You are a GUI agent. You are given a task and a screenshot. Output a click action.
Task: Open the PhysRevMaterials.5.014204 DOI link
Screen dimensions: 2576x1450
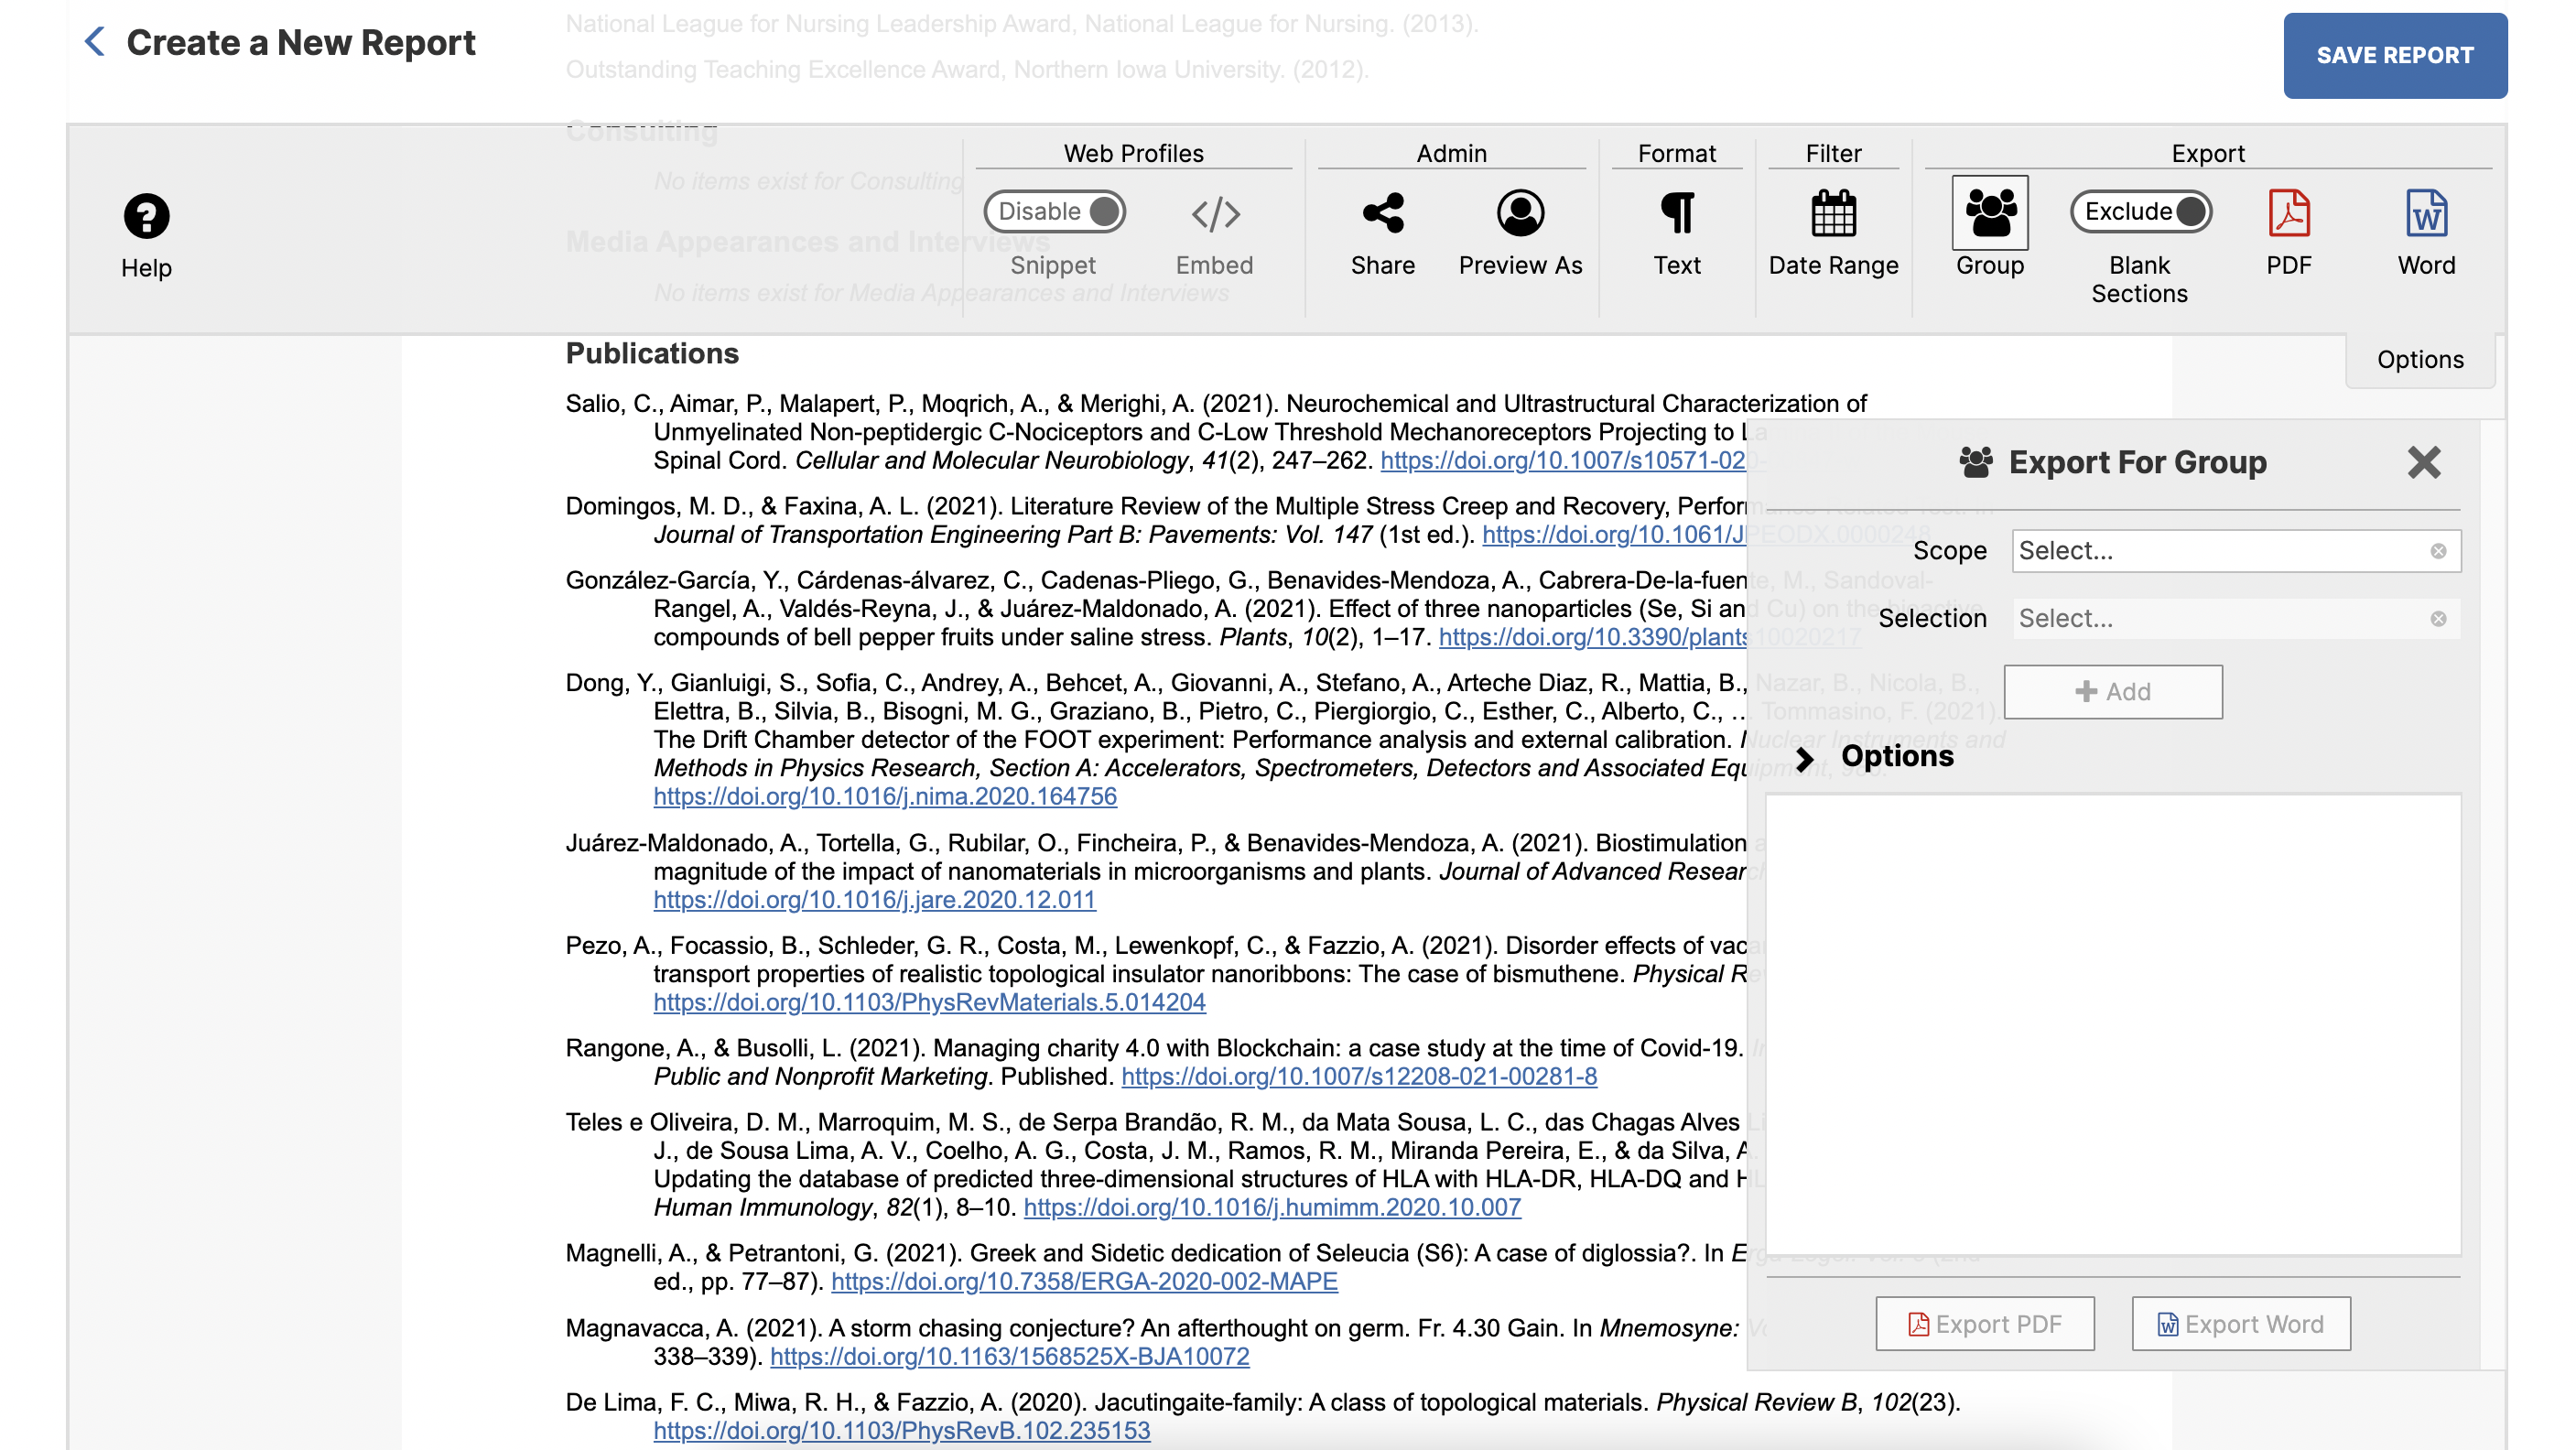[x=929, y=1003]
